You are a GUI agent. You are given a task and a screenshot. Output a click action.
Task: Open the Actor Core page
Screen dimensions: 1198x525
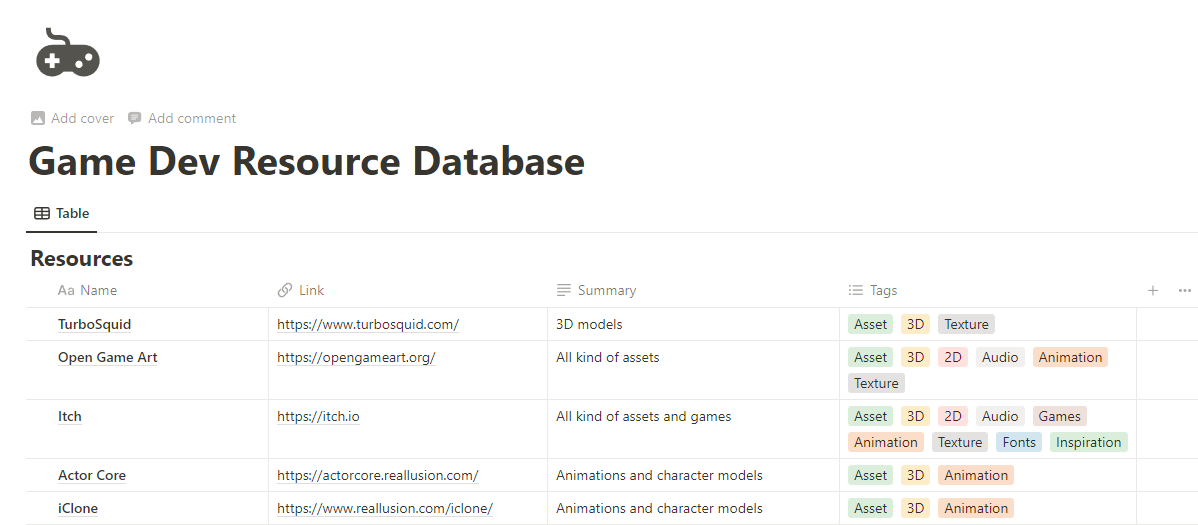(x=92, y=475)
